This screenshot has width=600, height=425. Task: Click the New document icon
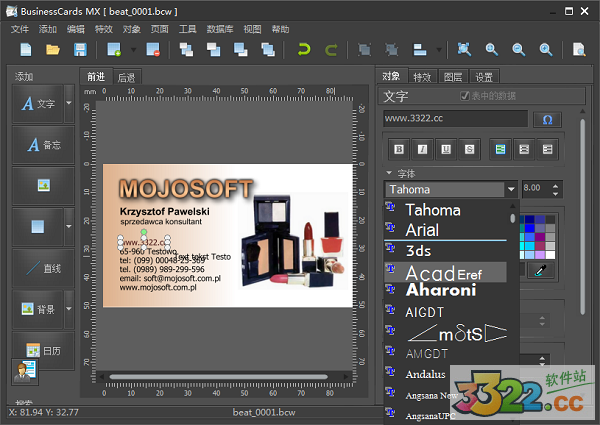pyautogui.click(x=26, y=50)
